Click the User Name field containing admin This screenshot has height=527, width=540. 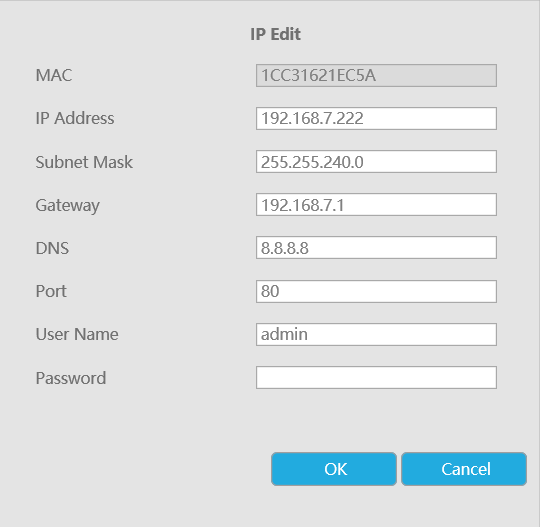(376, 334)
